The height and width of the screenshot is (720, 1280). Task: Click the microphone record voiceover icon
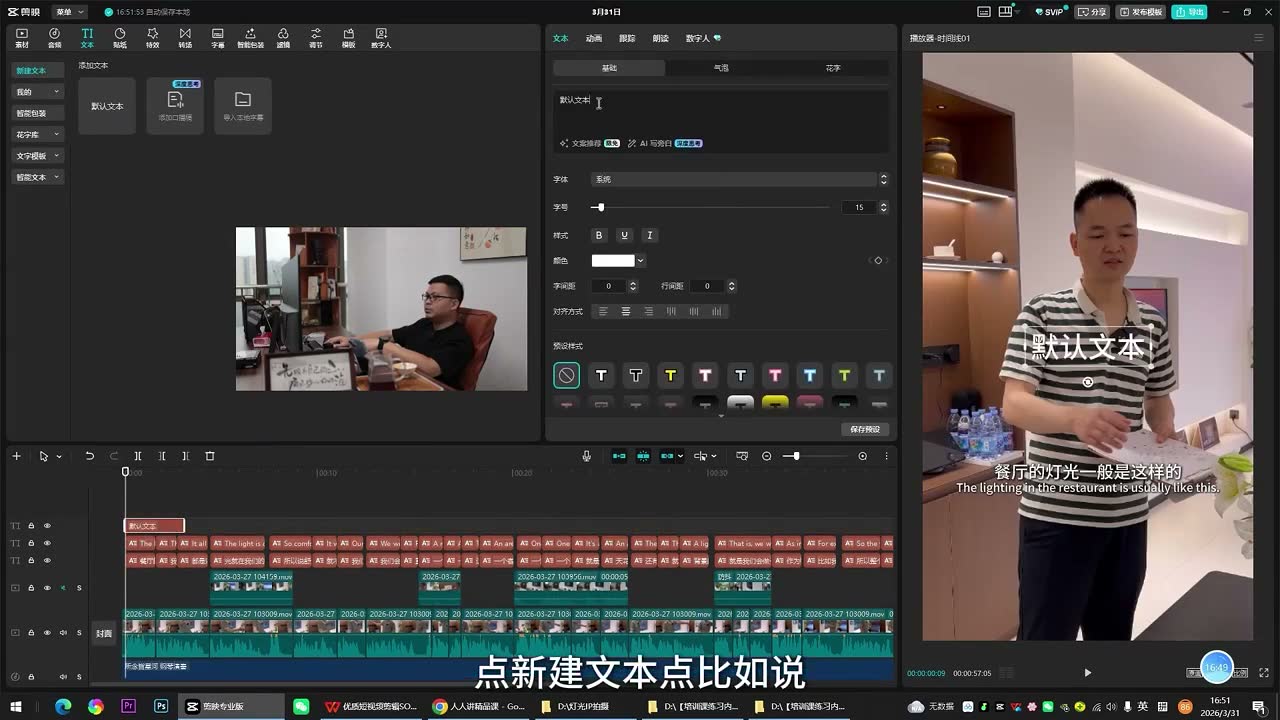point(587,456)
